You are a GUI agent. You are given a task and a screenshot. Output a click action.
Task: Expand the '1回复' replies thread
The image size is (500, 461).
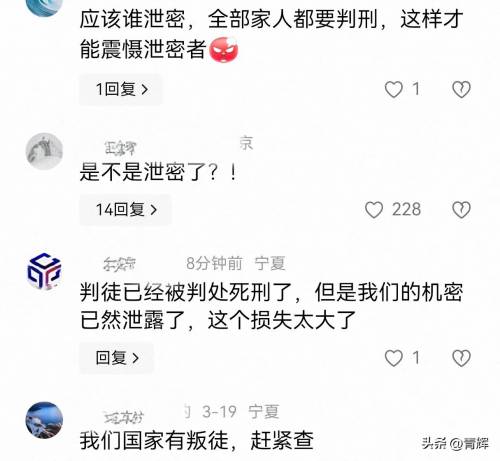pyautogui.click(x=121, y=89)
